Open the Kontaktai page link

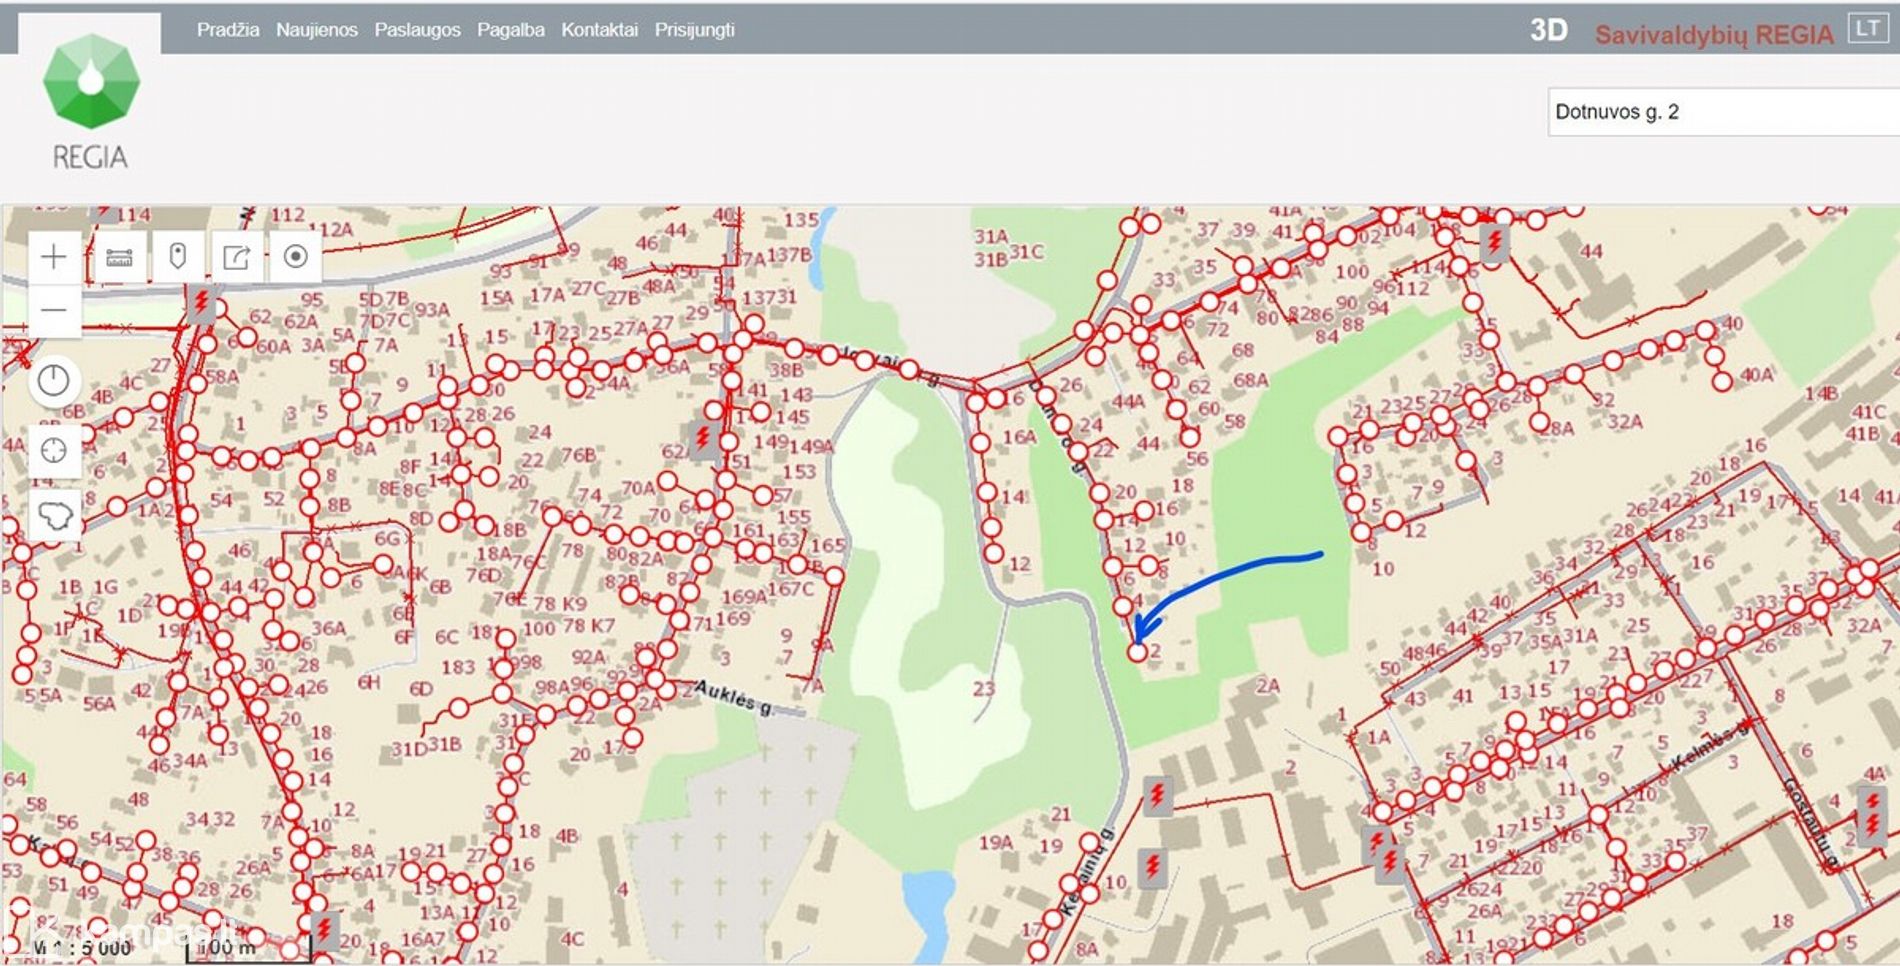pyautogui.click(x=599, y=30)
